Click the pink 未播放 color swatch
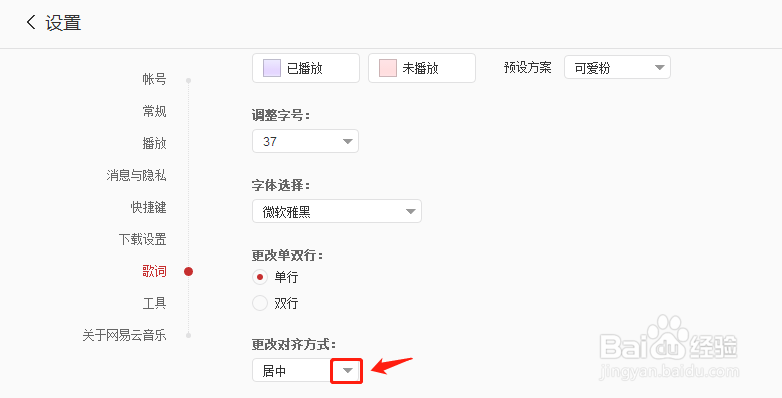Image resolution: width=782 pixels, height=398 pixels. tap(388, 68)
